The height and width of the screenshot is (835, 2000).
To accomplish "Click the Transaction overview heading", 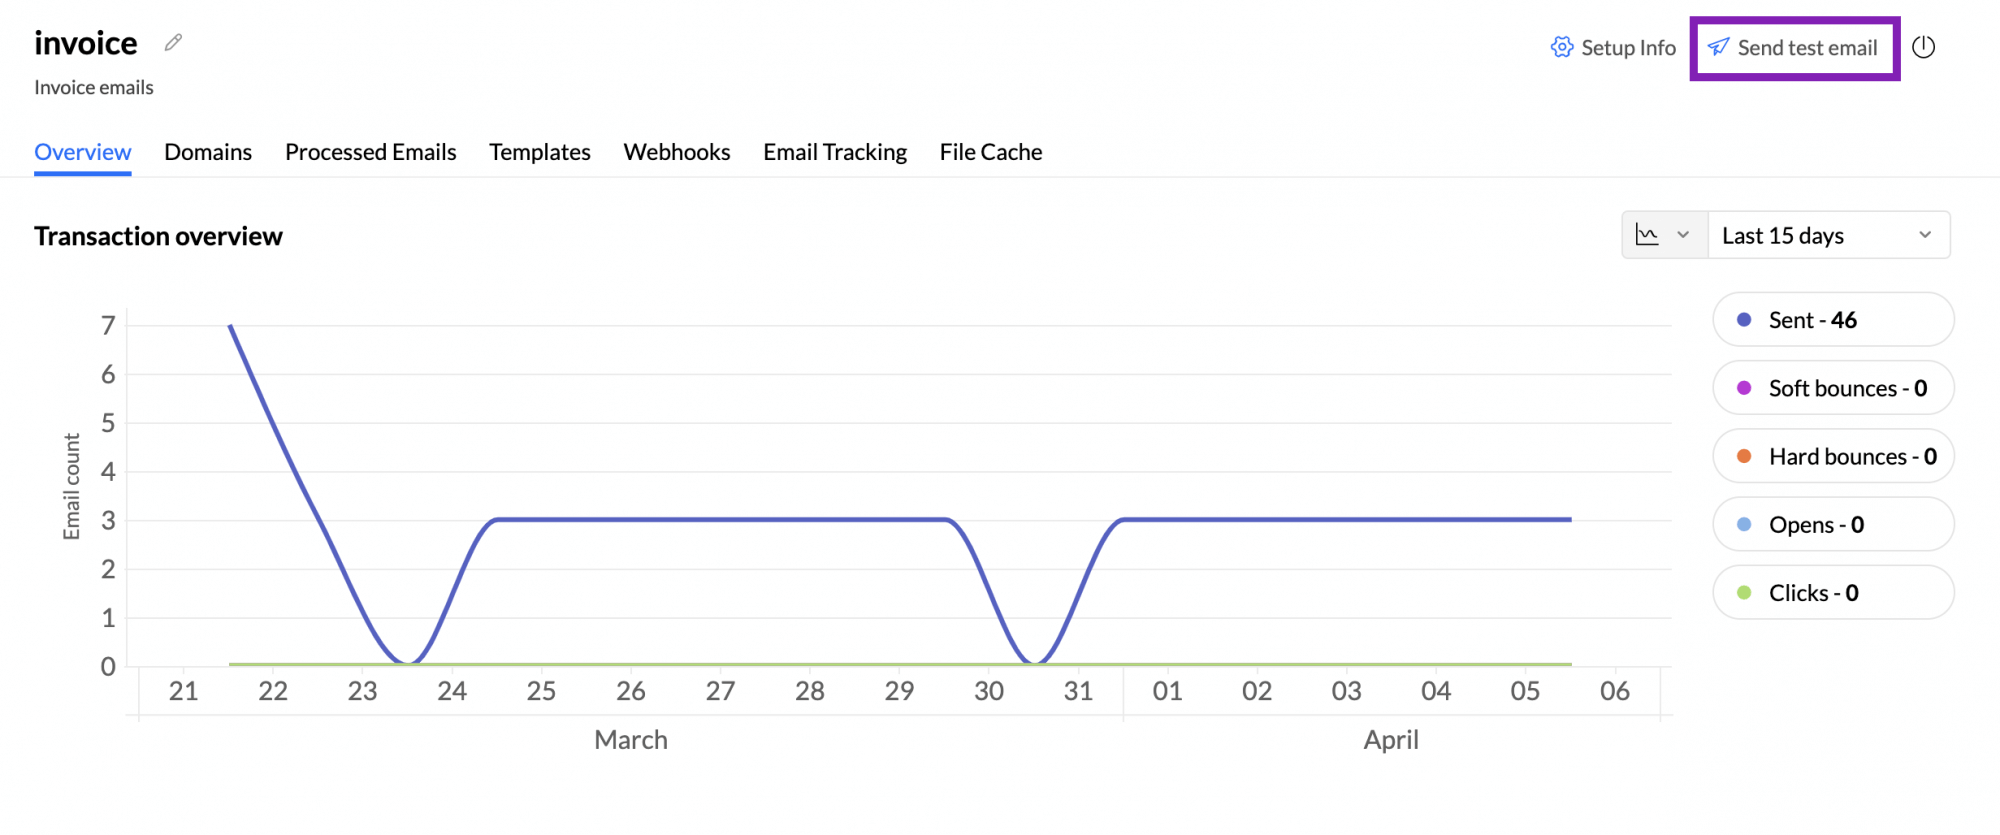I will pyautogui.click(x=158, y=235).
